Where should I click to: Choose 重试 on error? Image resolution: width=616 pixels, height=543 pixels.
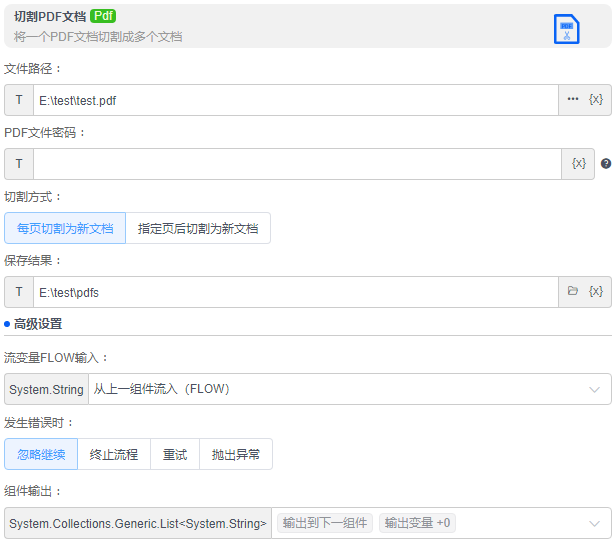pyautogui.click(x=175, y=454)
